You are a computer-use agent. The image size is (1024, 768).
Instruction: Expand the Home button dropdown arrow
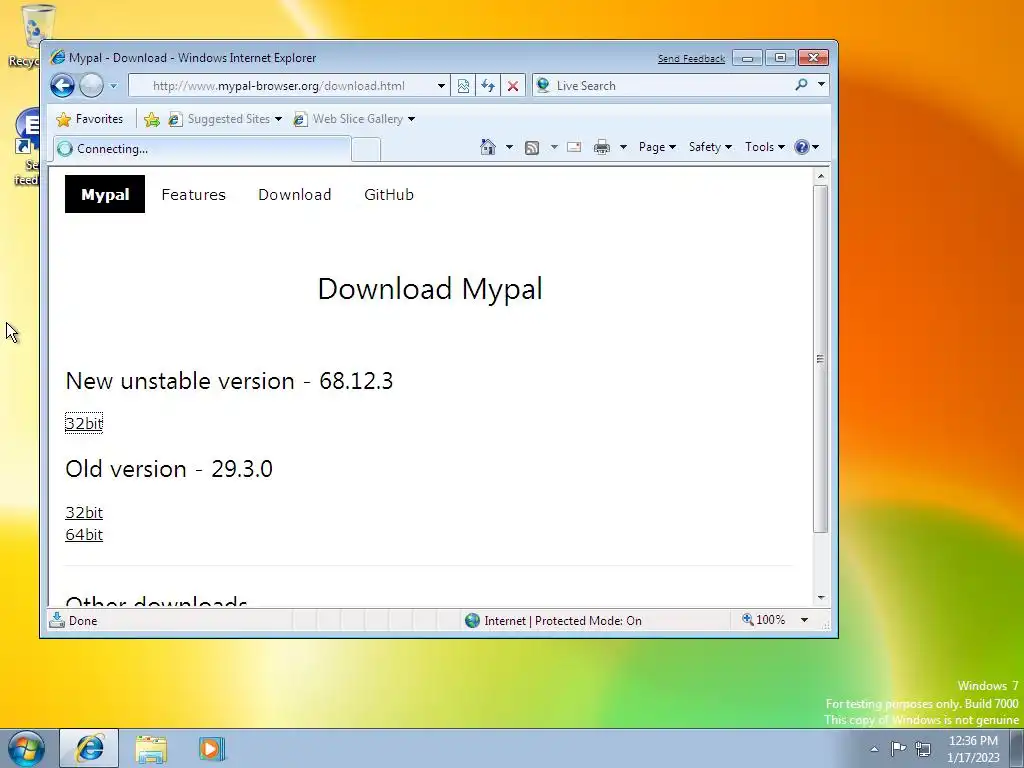pos(509,147)
